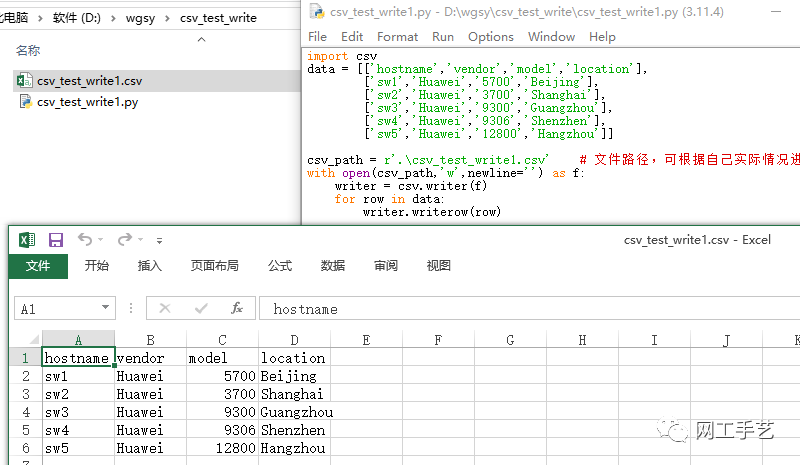Switch to the 页面布局 ribbon tab

point(215,266)
